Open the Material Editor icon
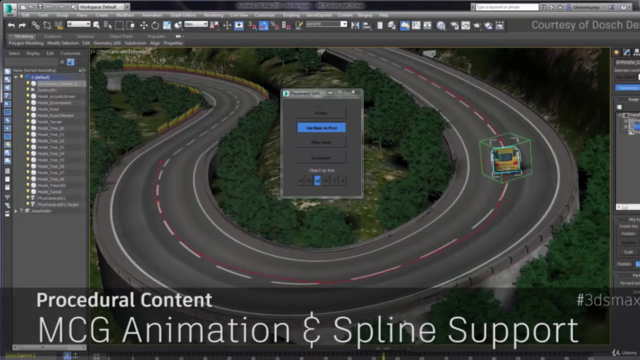 pyautogui.click(x=441, y=26)
